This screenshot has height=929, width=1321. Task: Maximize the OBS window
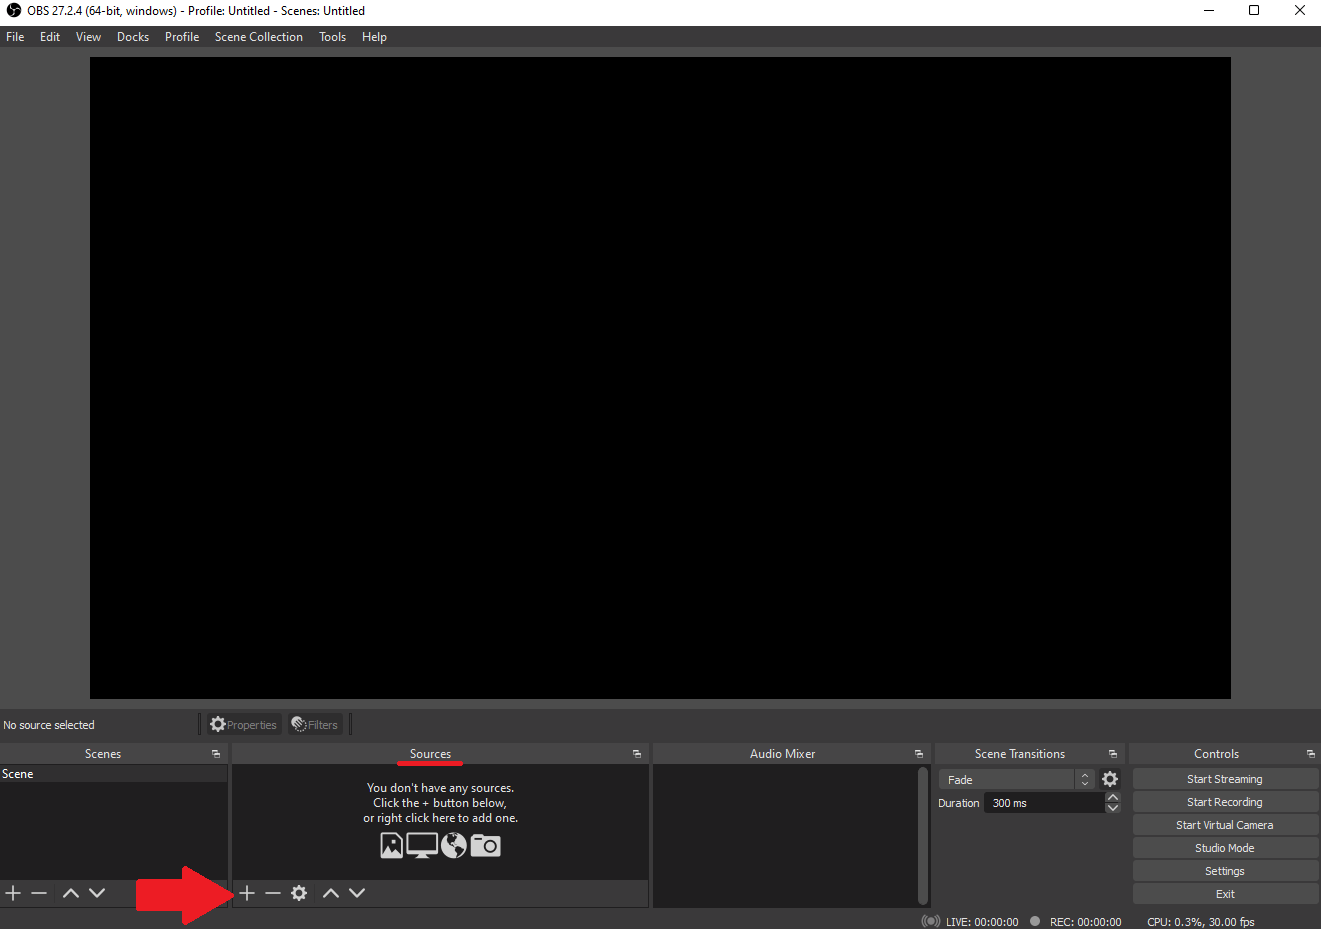(1254, 11)
